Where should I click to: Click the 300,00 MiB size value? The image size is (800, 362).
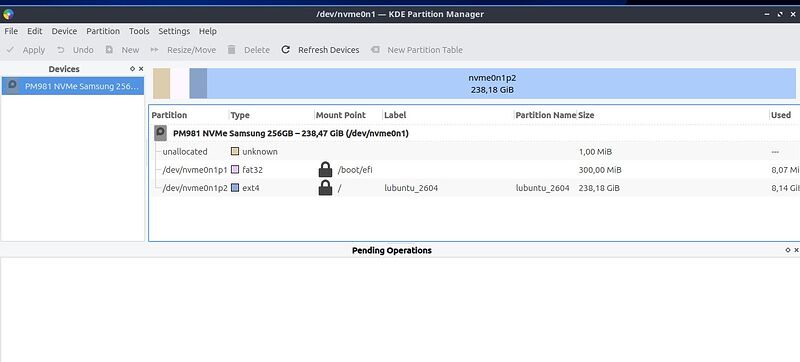(600, 170)
